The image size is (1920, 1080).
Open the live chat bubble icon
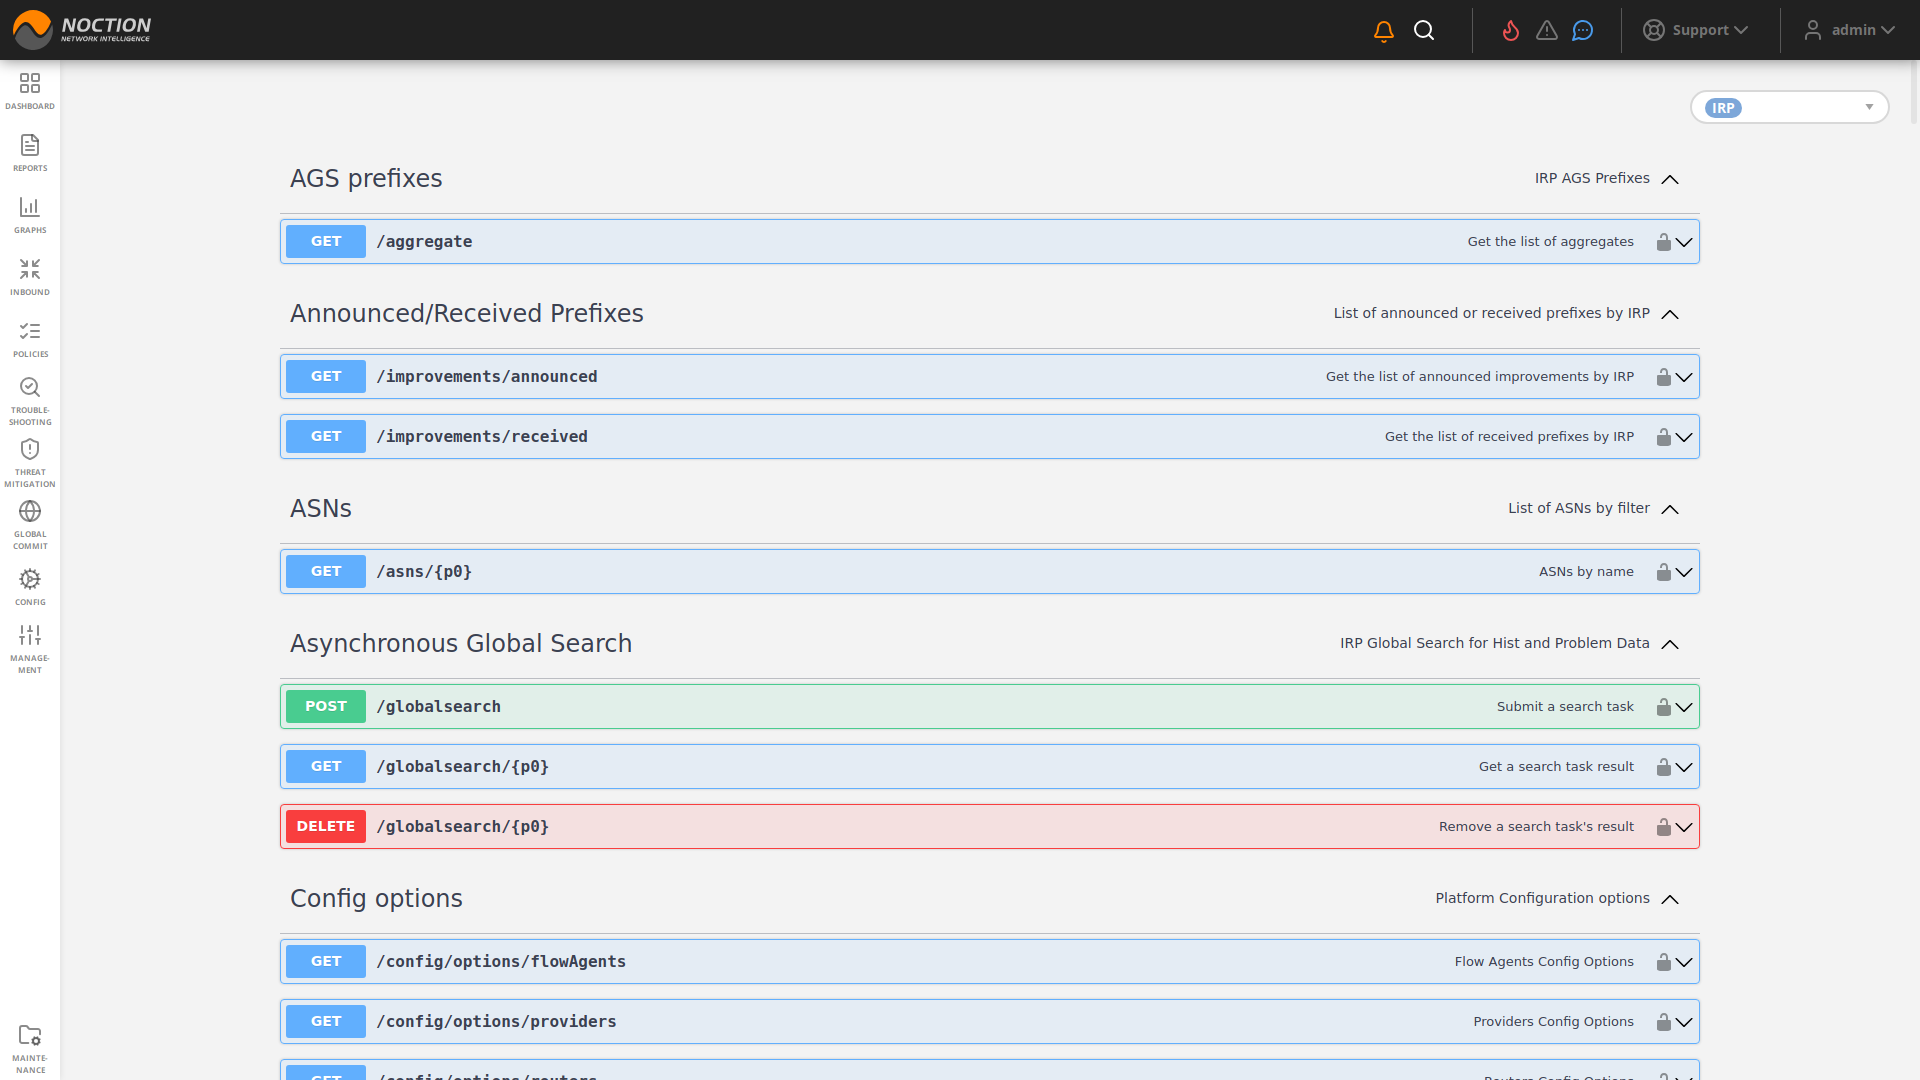point(1582,31)
